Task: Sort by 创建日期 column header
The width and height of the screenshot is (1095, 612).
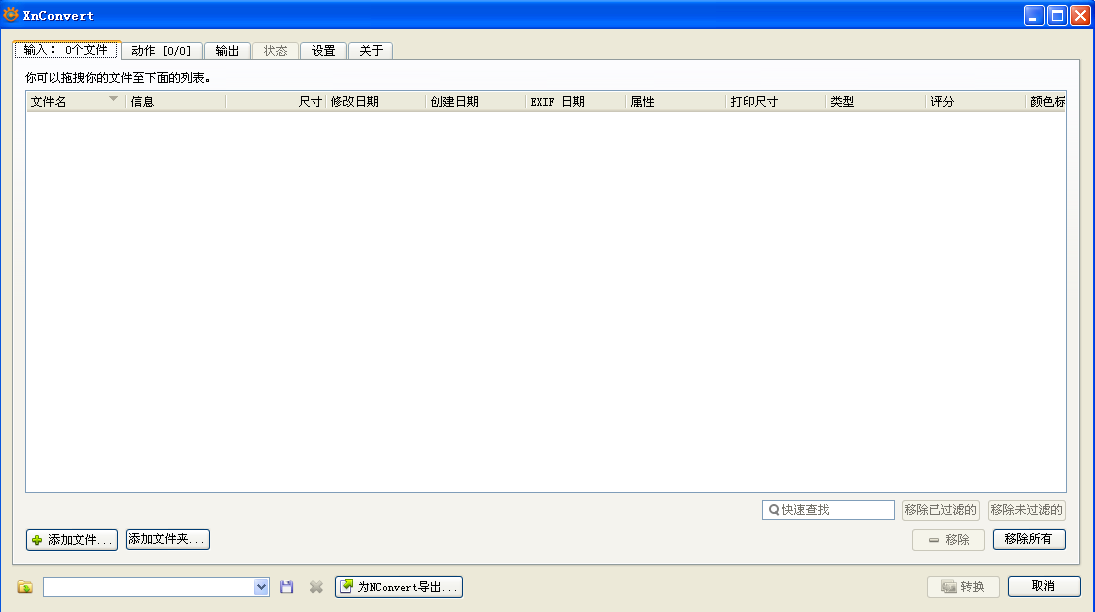Action: click(x=476, y=101)
